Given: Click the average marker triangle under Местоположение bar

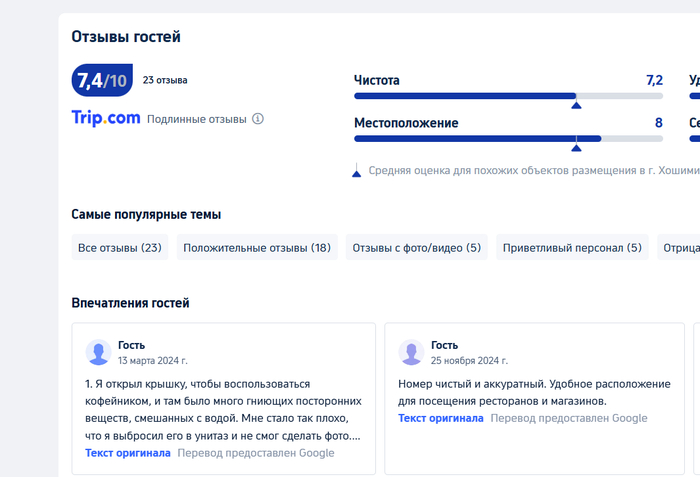Looking at the screenshot, I should (x=575, y=148).
